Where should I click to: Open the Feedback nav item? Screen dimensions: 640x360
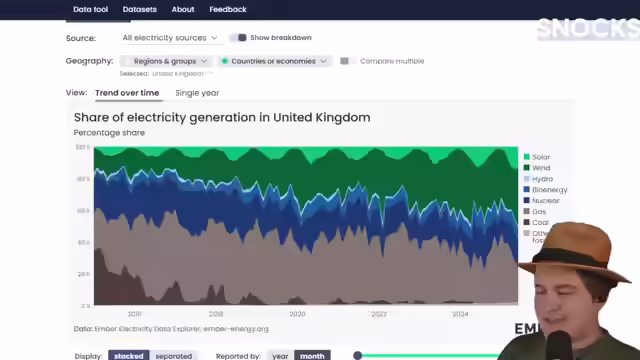click(228, 9)
